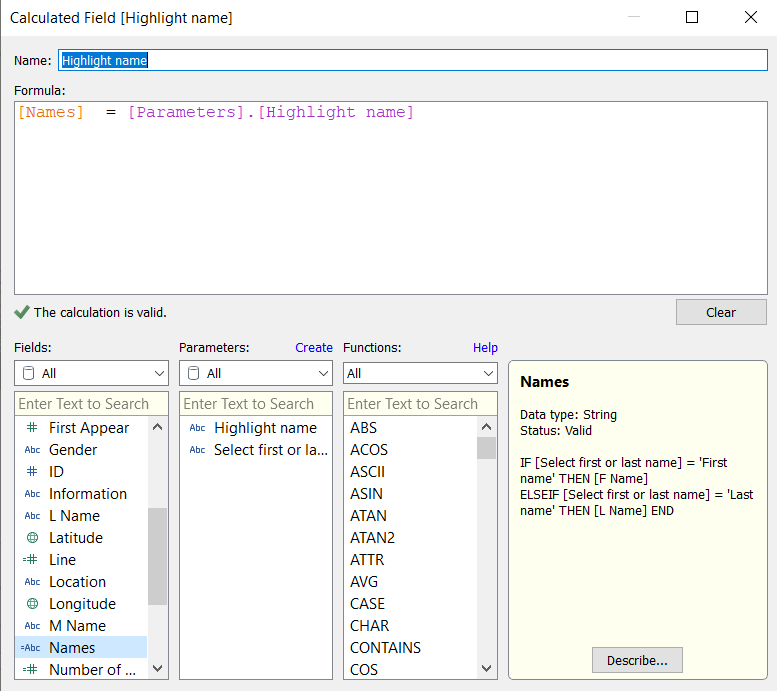Image resolution: width=777 pixels, height=691 pixels.
Task: Click the Abc icon beside Information field
Action: (32, 494)
